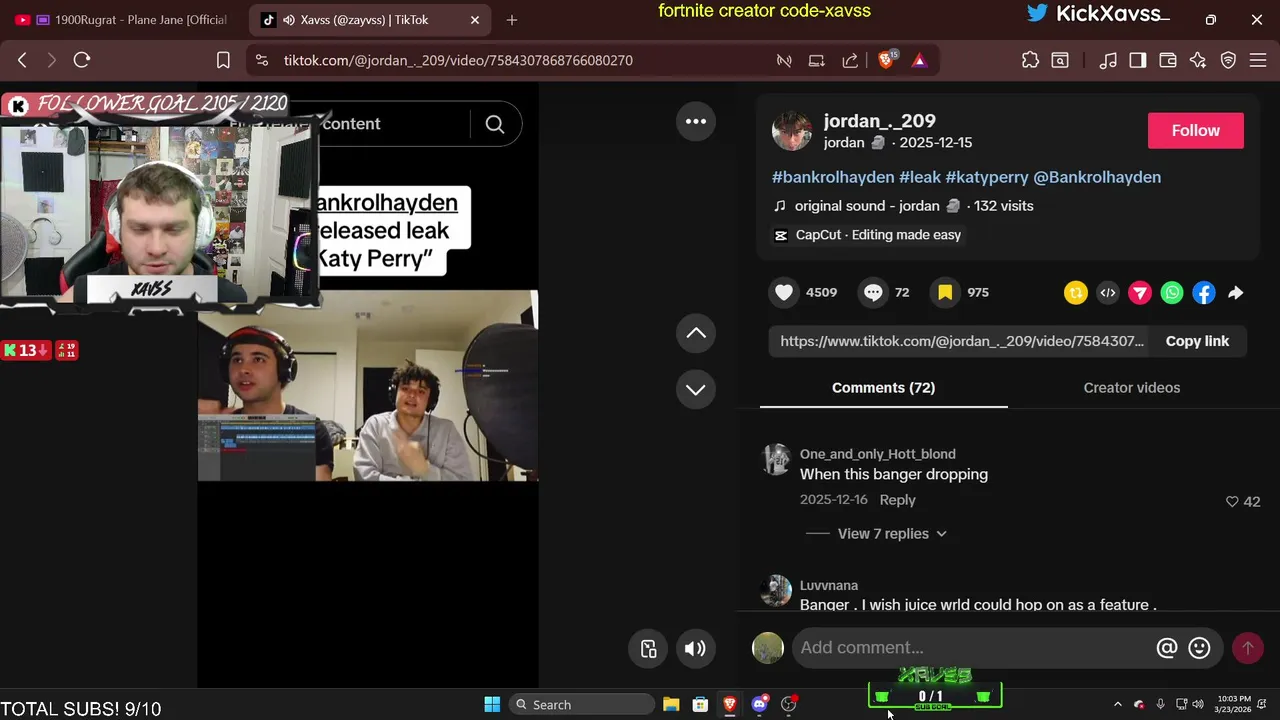This screenshot has height=720, width=1280.
Task: Click the taskbar Search box
Action: point(583,705)
